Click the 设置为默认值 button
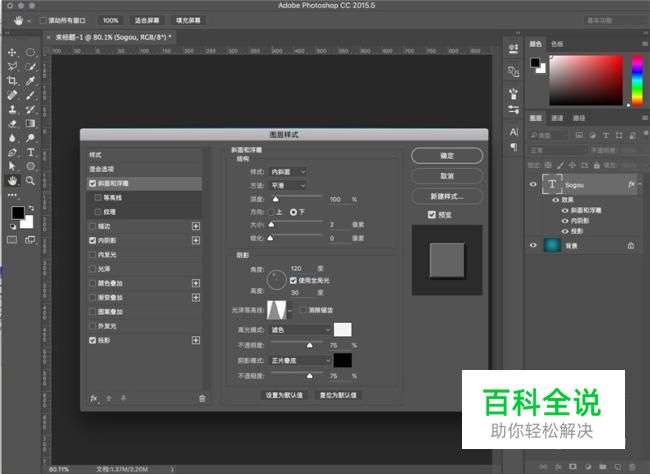 pos(284,395)
